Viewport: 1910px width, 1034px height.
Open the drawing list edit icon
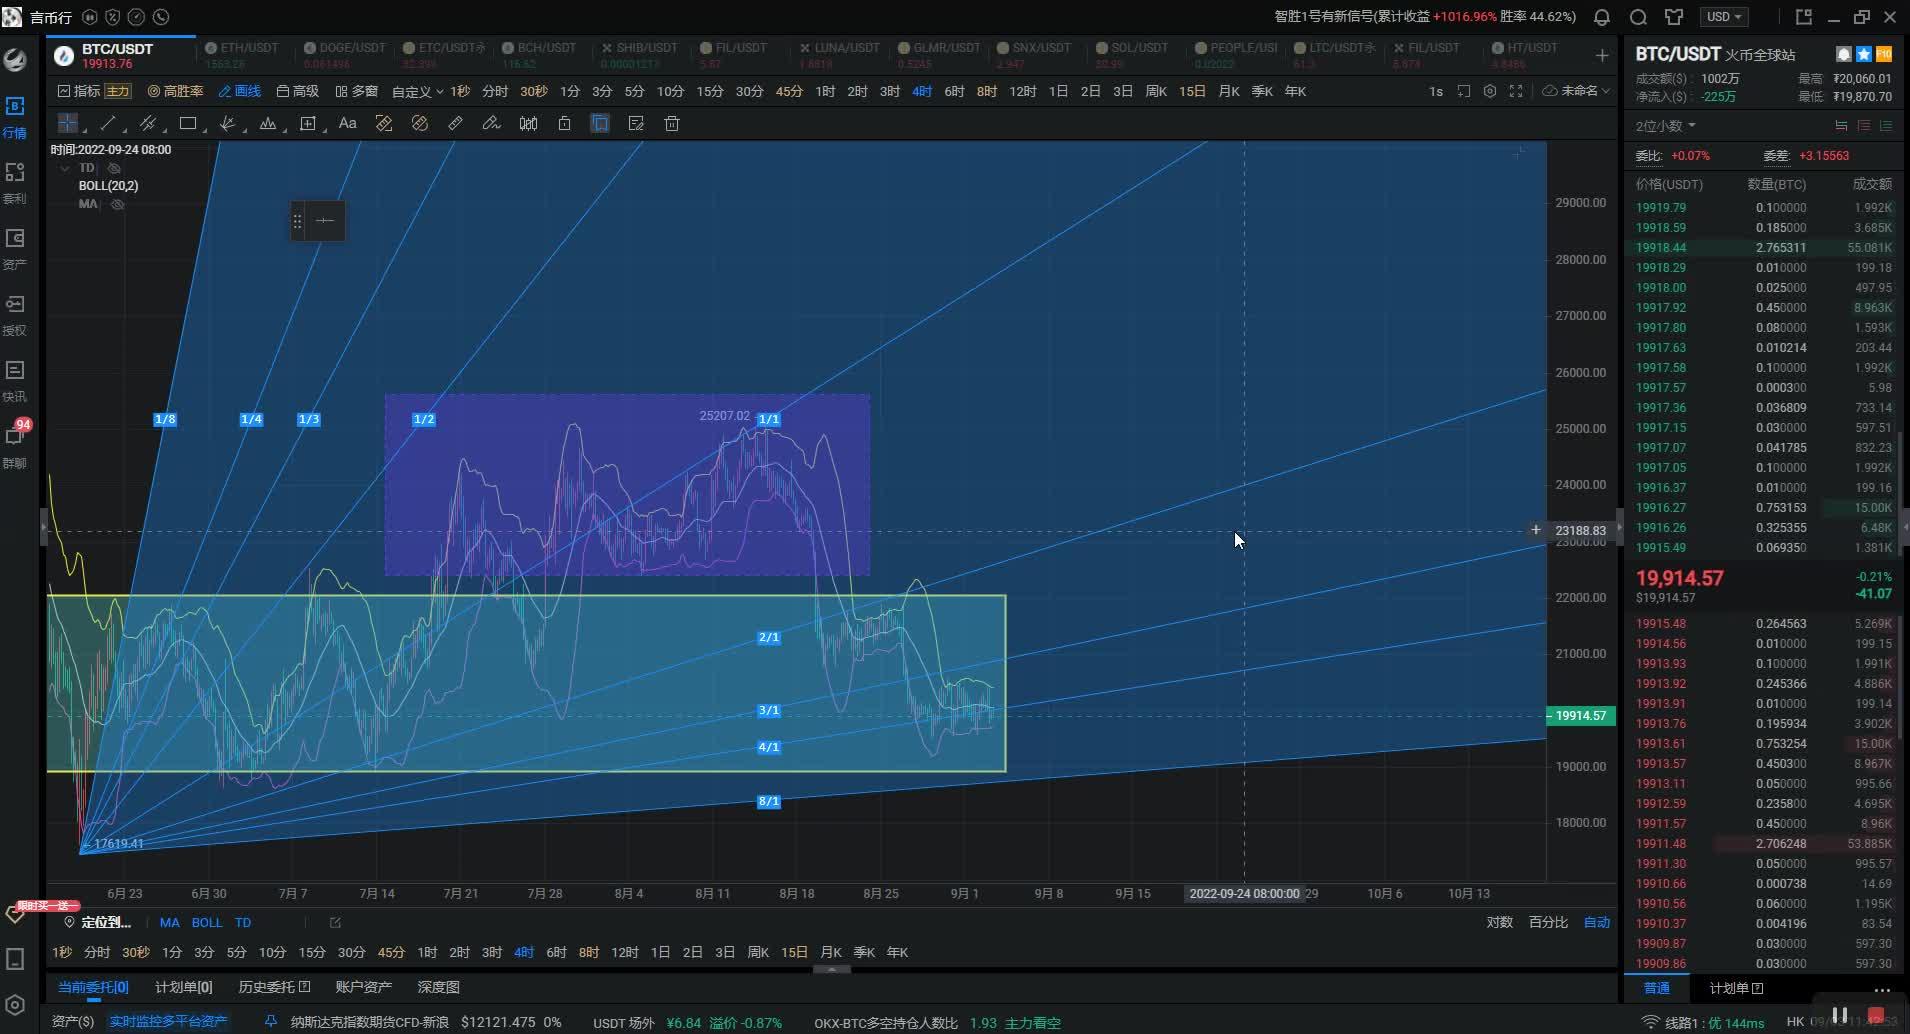click(636, 123)
